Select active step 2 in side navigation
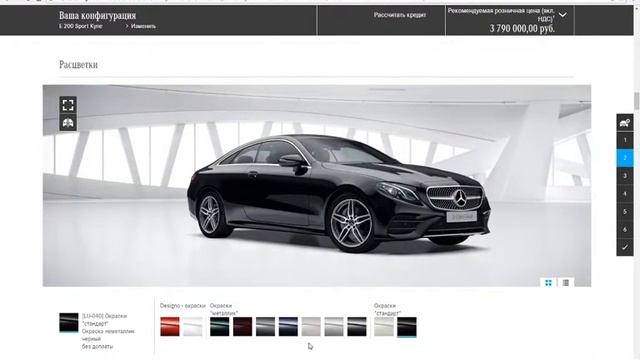The width and height of the screenshot is (640, 360). click(x=624, y=158)
